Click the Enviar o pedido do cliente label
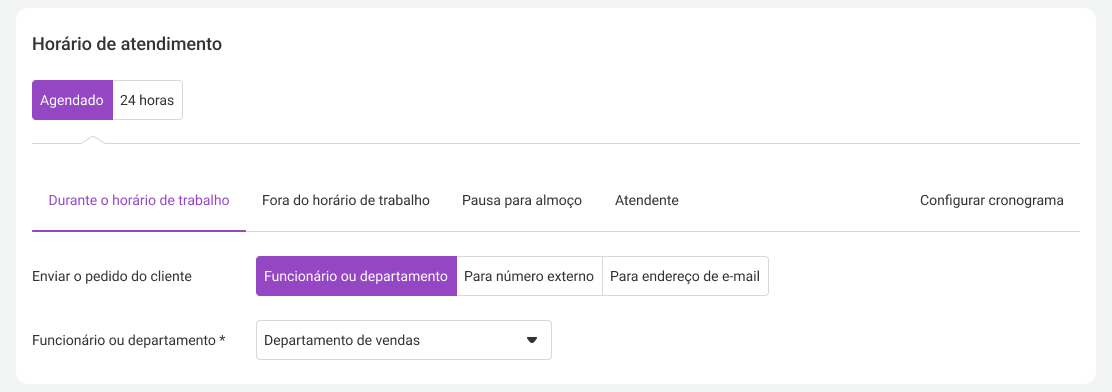The image size is (1112, 392). pyautogui.click(x=112, y=276)
